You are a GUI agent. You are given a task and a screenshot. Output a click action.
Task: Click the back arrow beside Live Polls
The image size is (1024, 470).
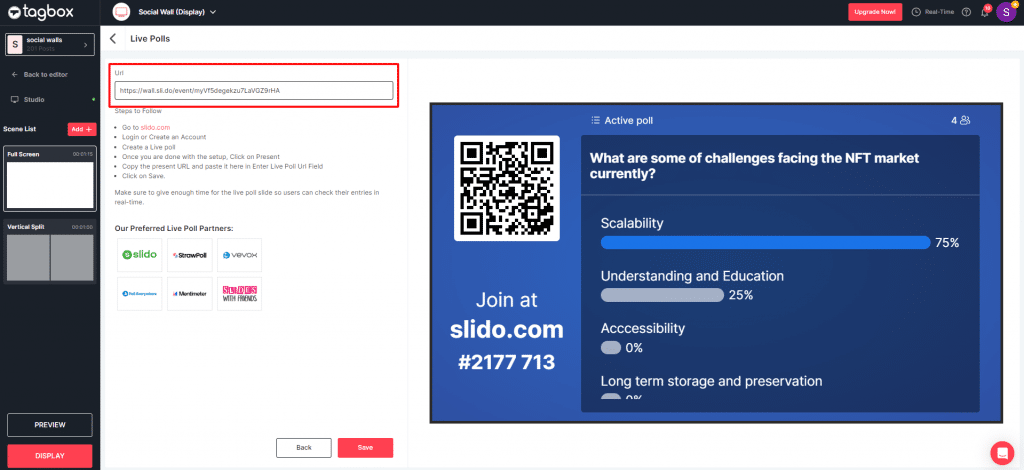pyautogui.click(x=113, y=38)
